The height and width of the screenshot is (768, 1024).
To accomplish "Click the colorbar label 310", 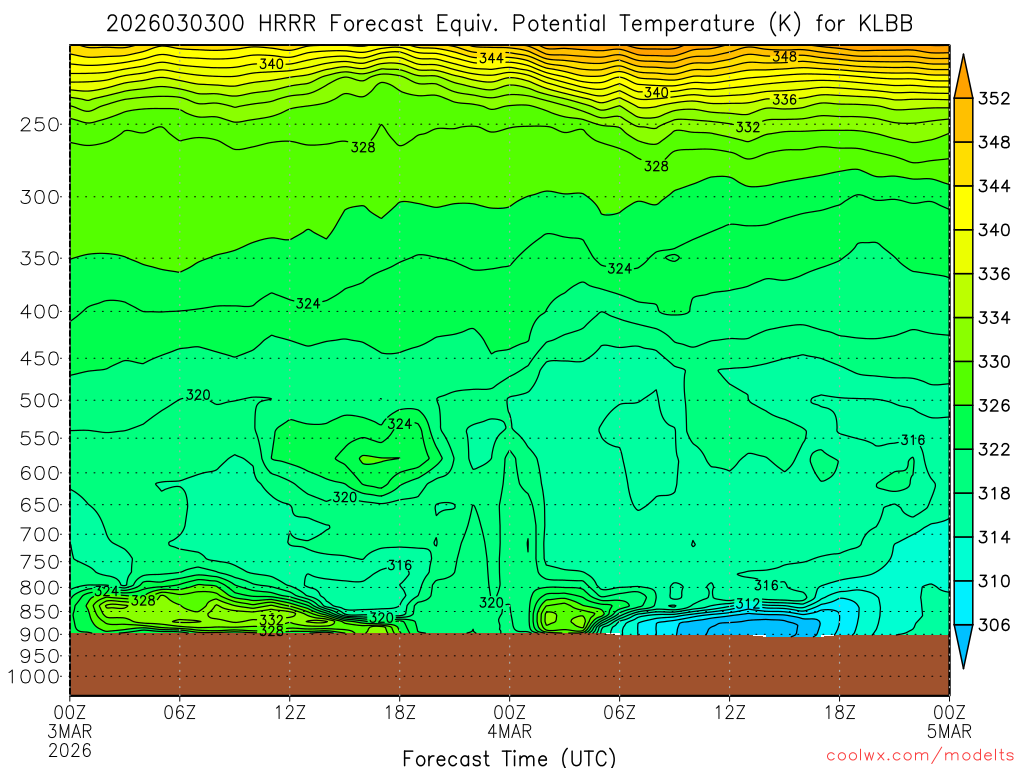I will click(994, 581).
